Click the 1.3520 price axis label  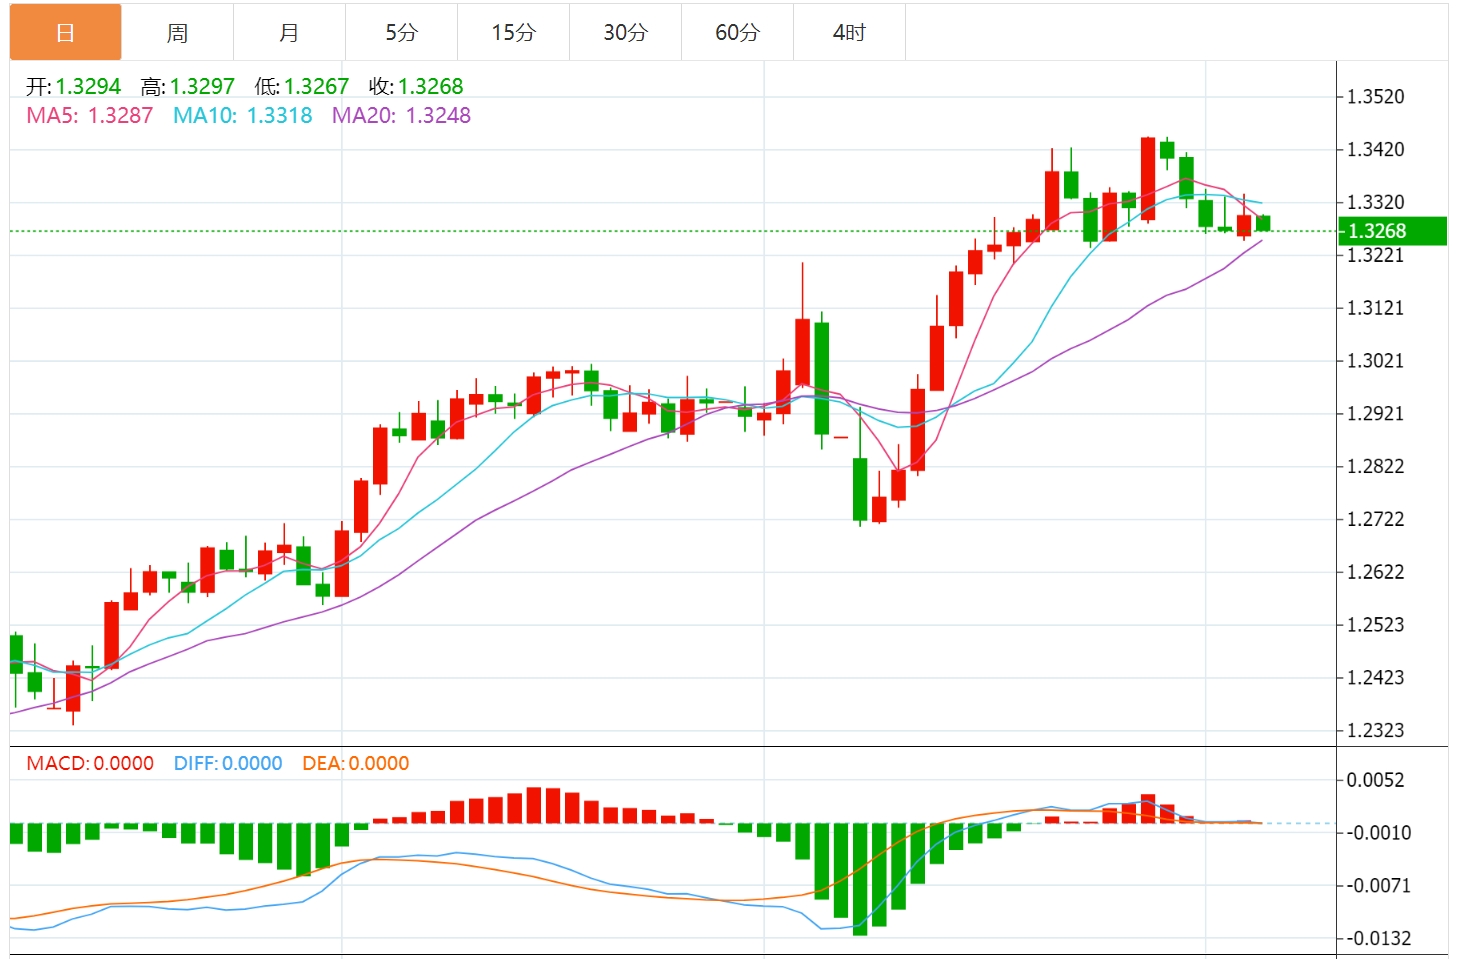[x=1376, y=97]
